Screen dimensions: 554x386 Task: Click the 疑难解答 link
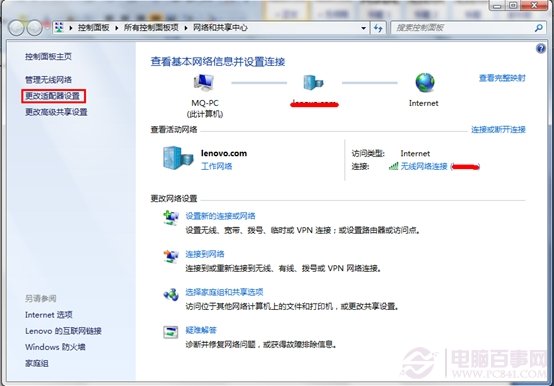(x=201, y=330)
